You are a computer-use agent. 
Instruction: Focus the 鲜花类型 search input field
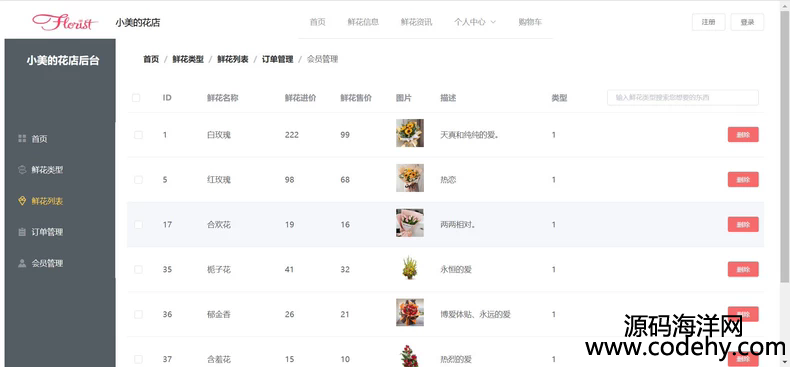[683, 98]
